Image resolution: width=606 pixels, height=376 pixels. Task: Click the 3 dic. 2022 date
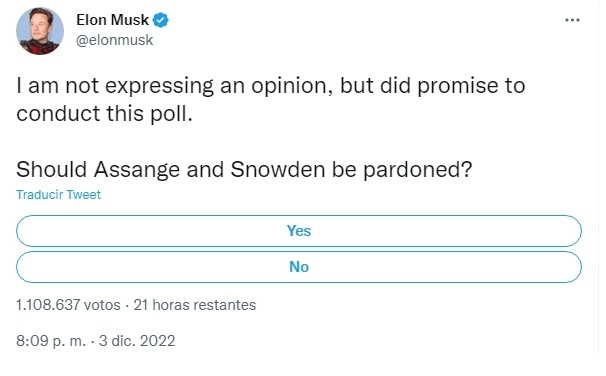click(137, 341)
